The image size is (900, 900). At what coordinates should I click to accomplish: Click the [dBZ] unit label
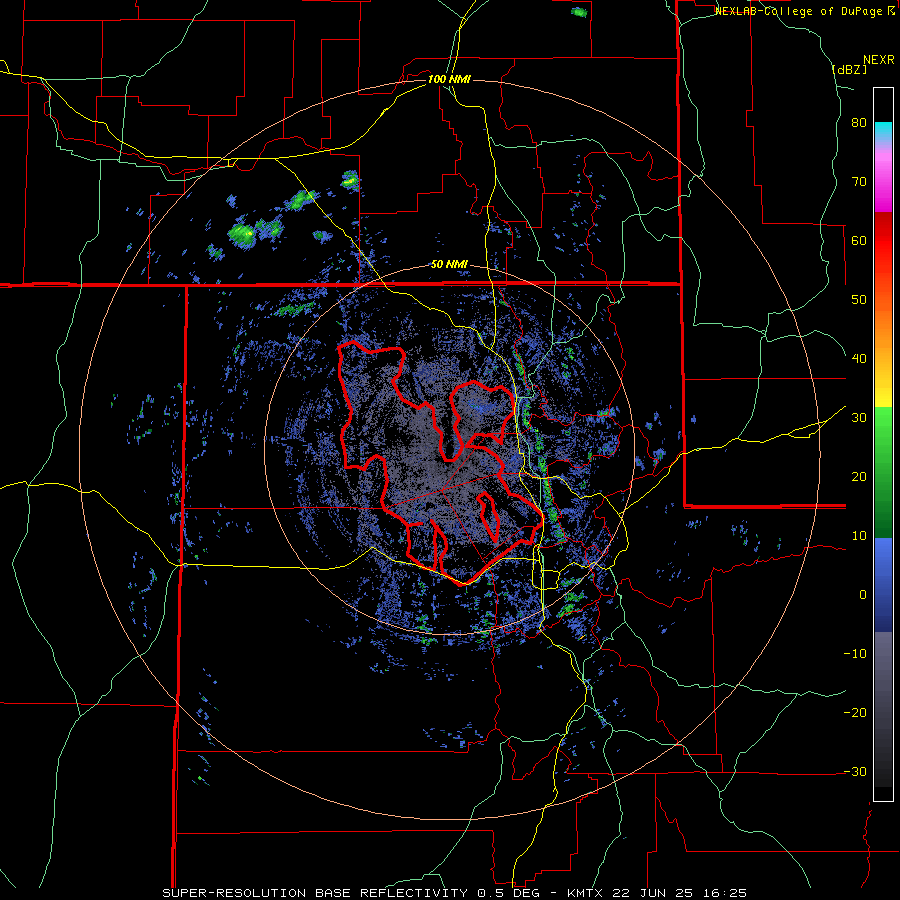849,70
